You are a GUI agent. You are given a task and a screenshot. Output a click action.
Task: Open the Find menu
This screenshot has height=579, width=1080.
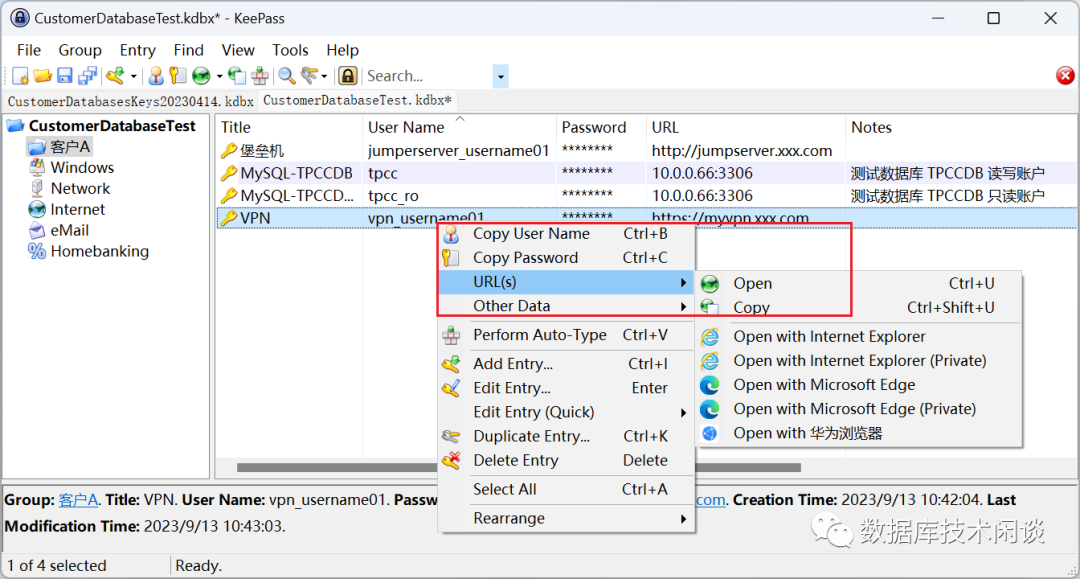(x=189, y=50)
